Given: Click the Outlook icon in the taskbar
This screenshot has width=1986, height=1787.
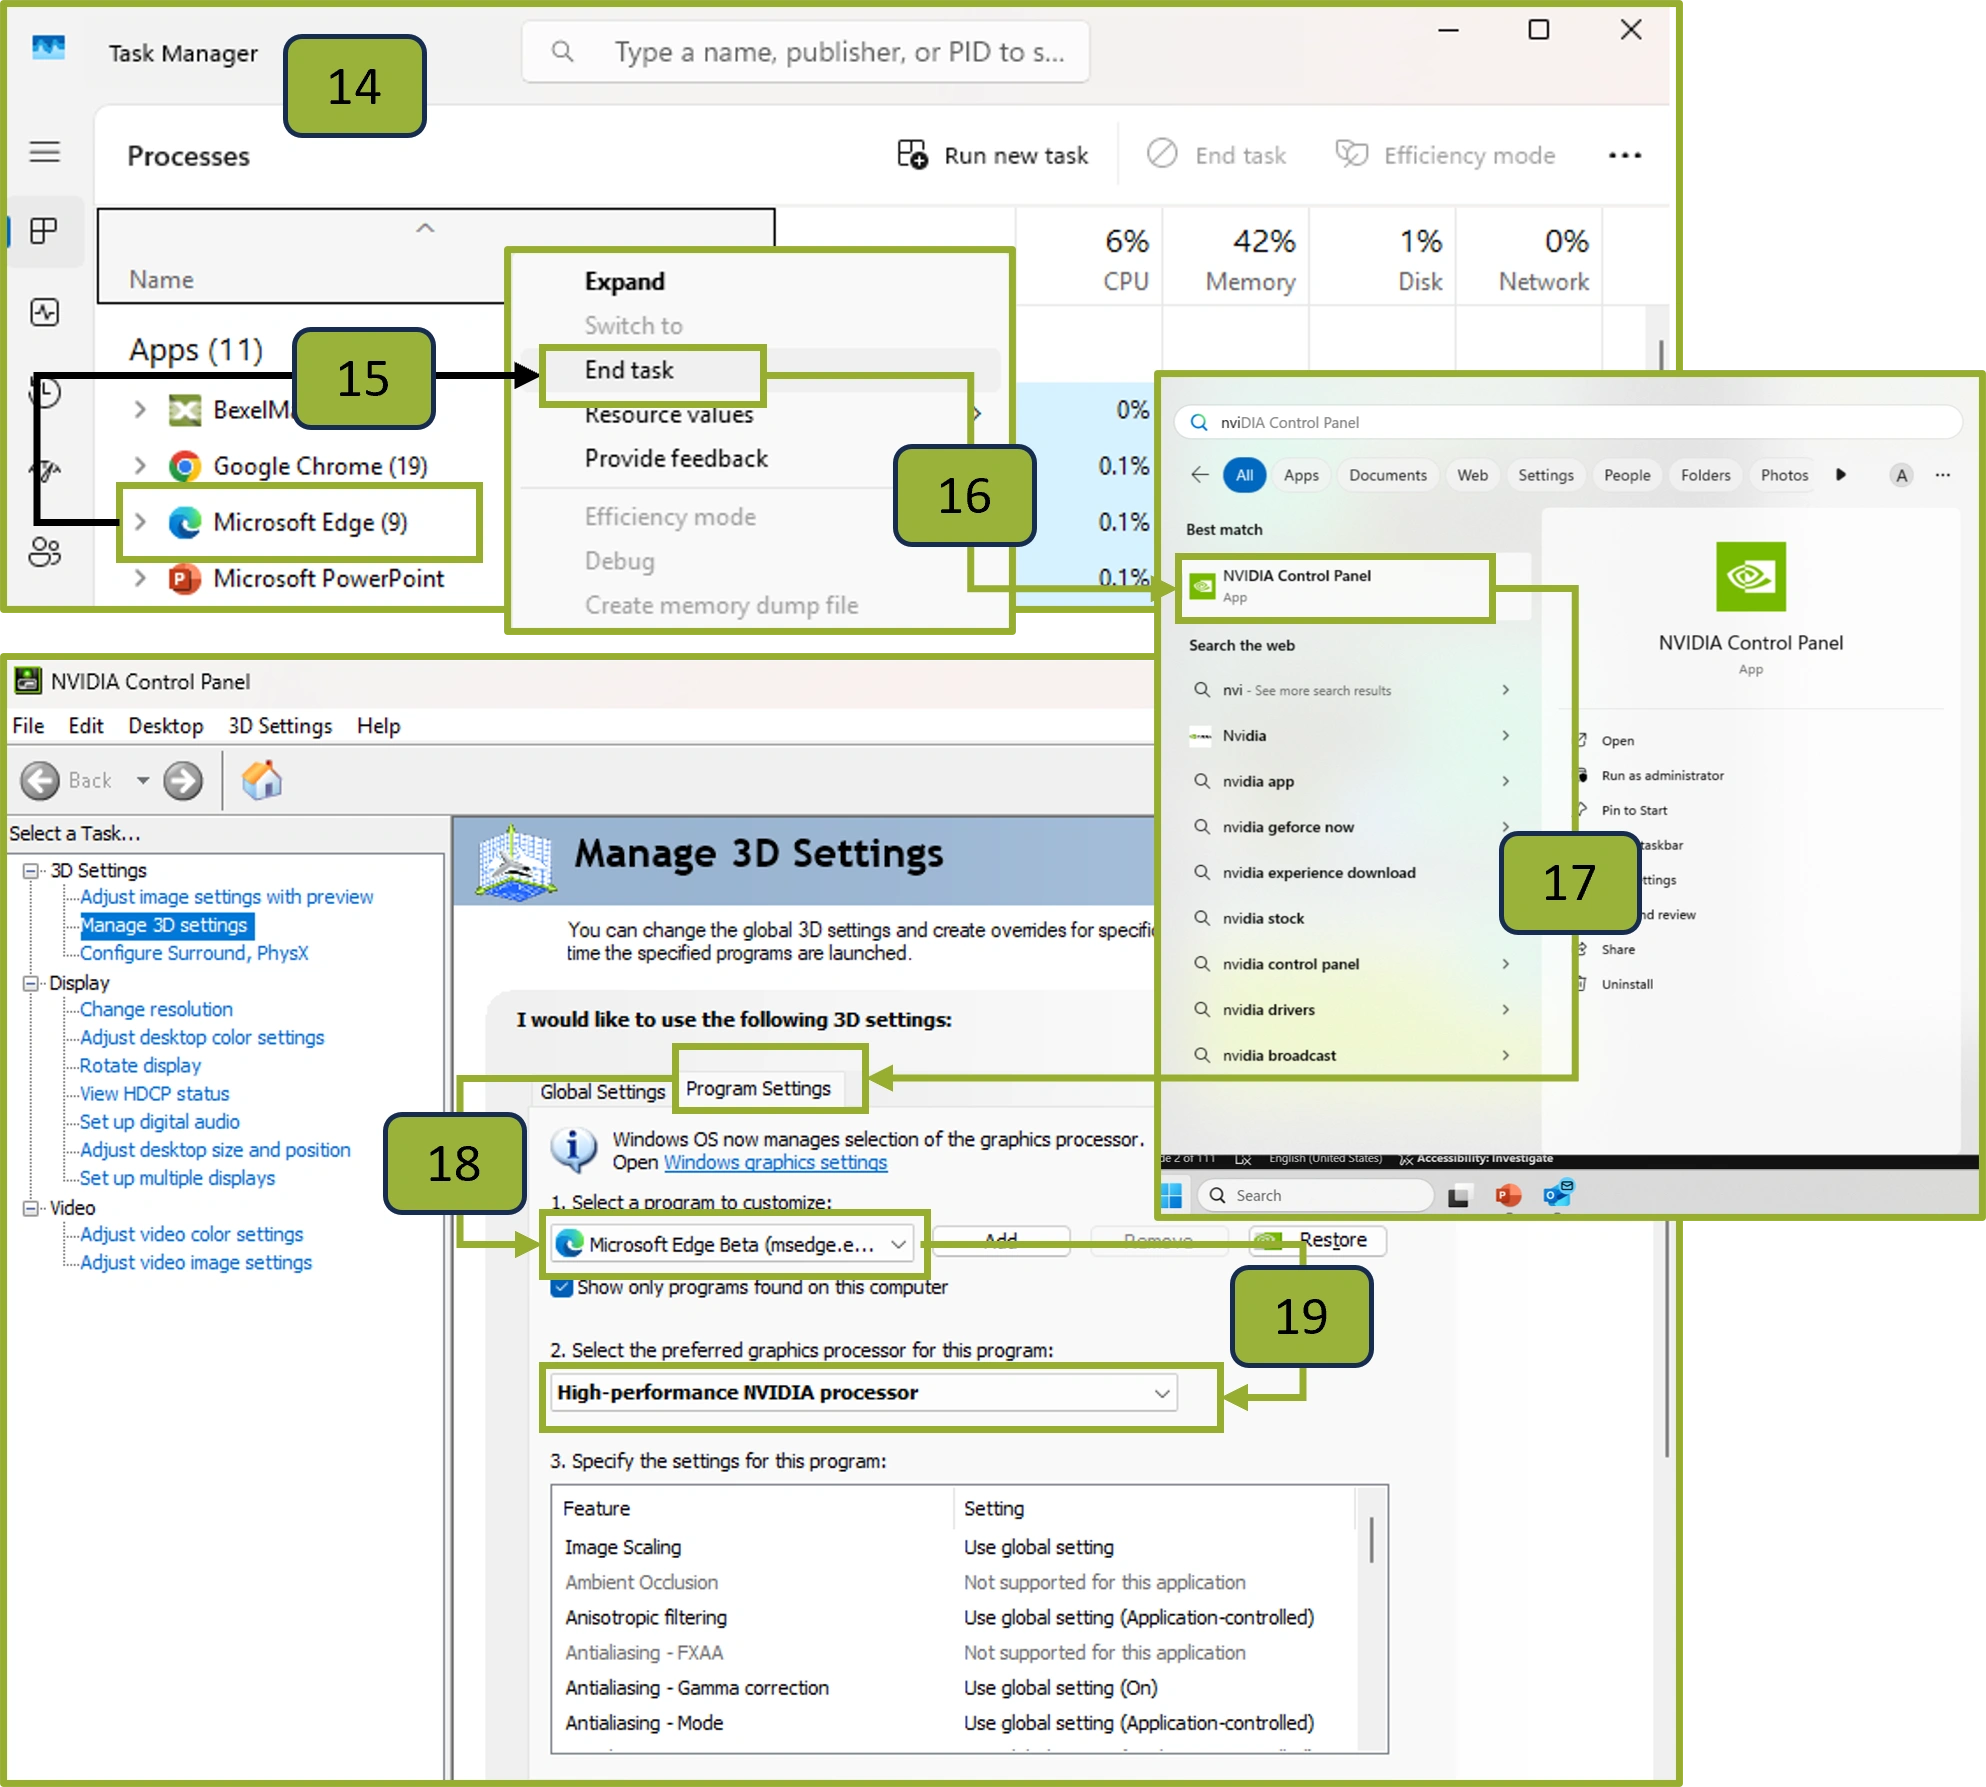Looking at the screenshot, I should 1558,1194.
